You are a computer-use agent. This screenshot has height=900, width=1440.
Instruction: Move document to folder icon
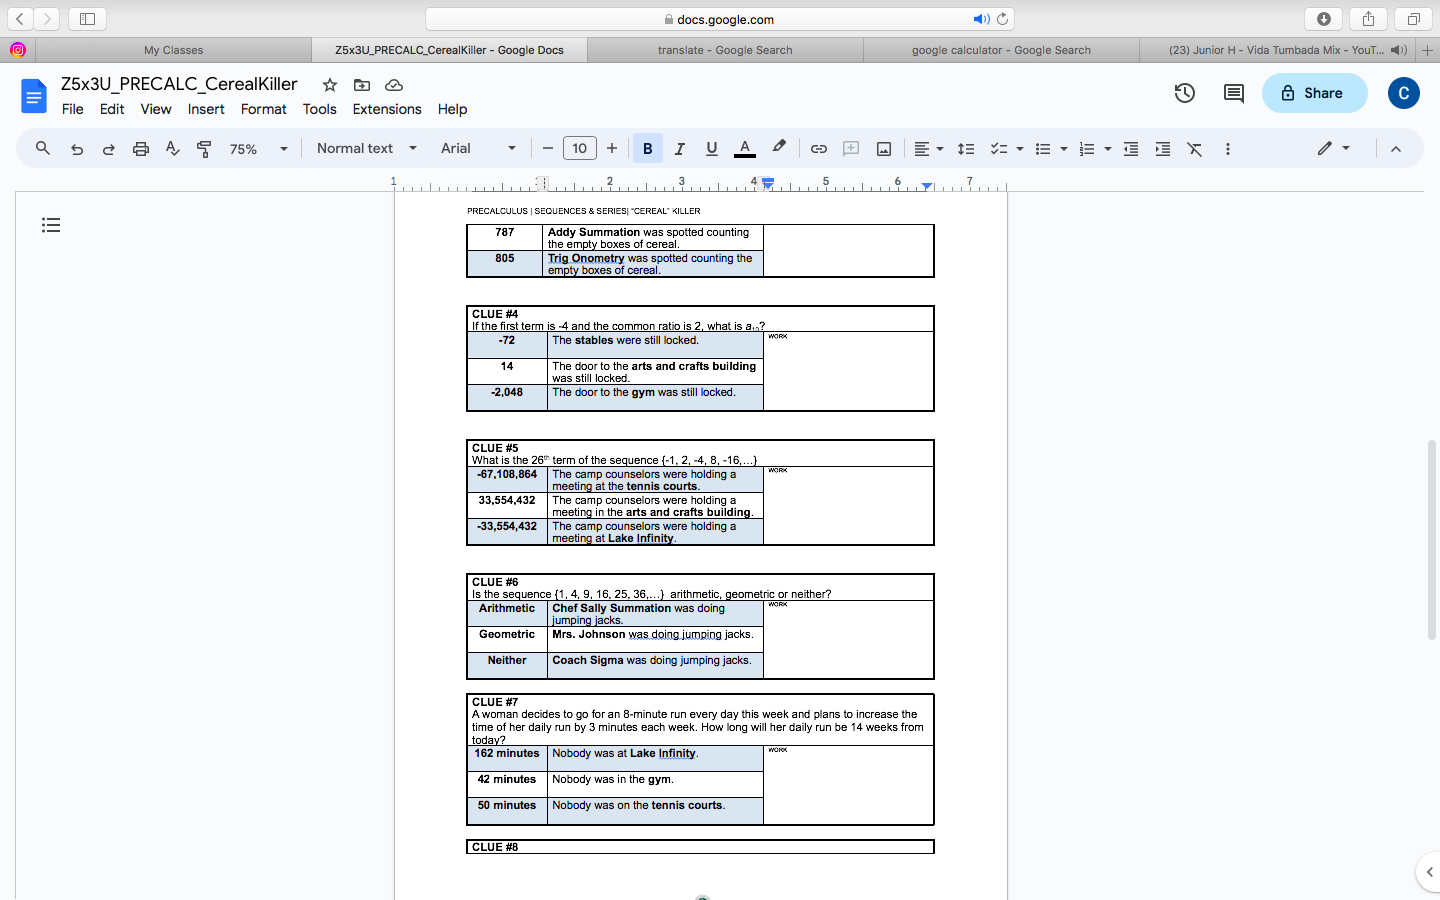(x=362, y=85)
